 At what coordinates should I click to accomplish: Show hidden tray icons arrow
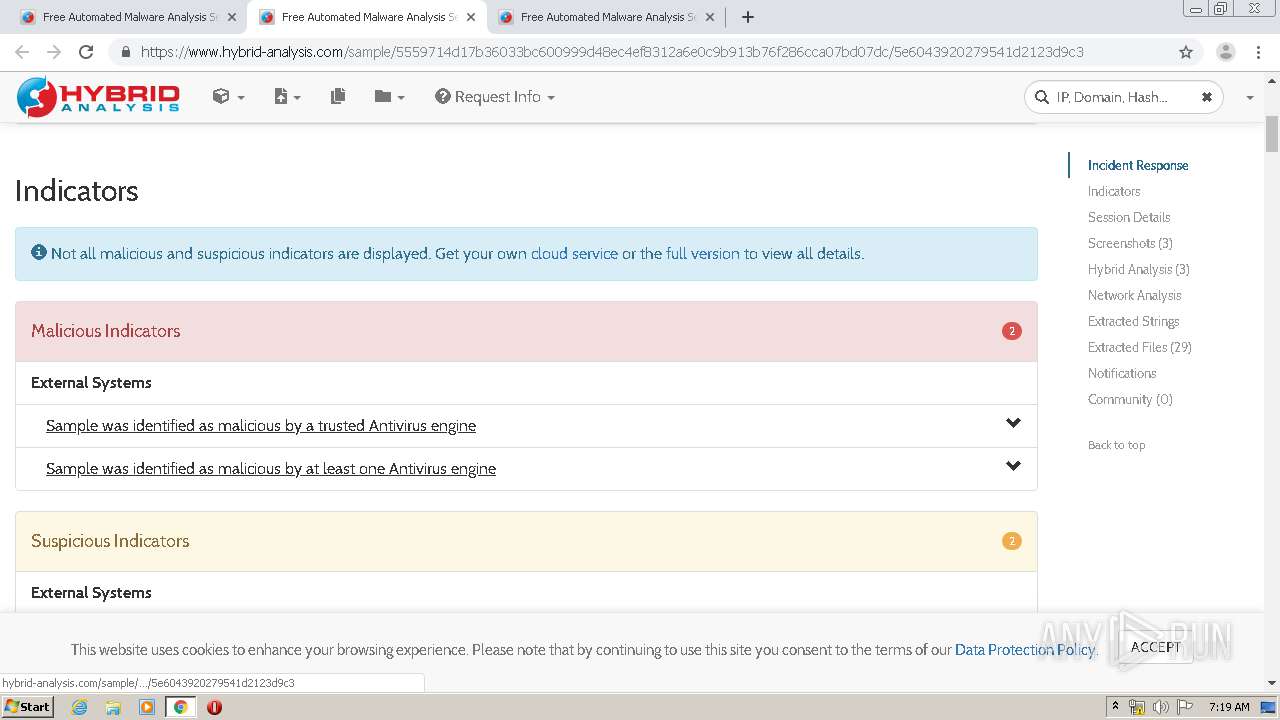[x=1115, y=707]
